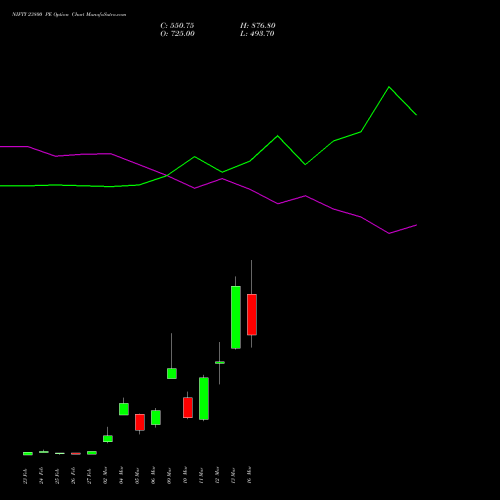Screen dimensions: 500x500
Task: Click the chart title text at top left
Action: [x=69, y=15]
